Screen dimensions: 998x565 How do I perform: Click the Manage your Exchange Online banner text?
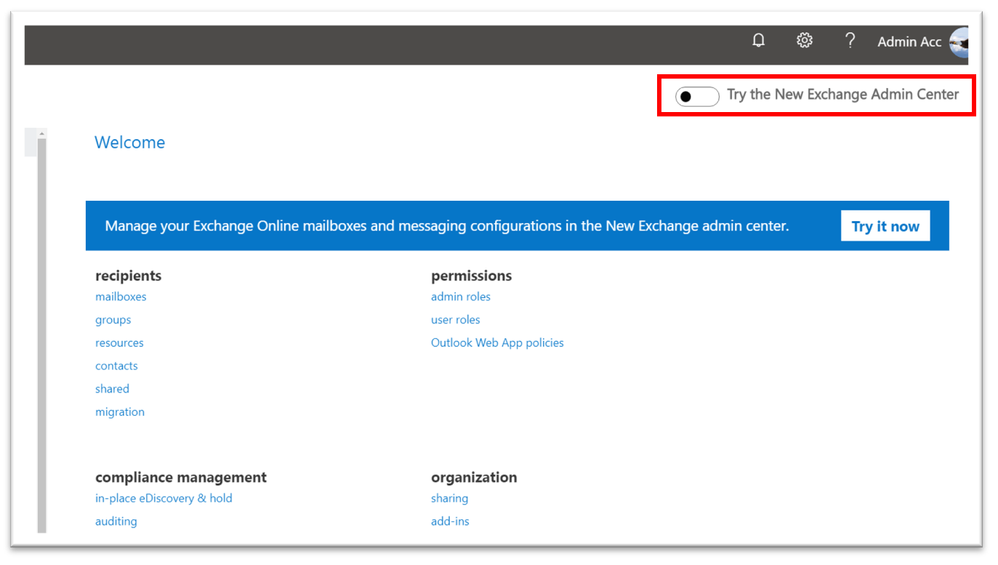(447, 226)
